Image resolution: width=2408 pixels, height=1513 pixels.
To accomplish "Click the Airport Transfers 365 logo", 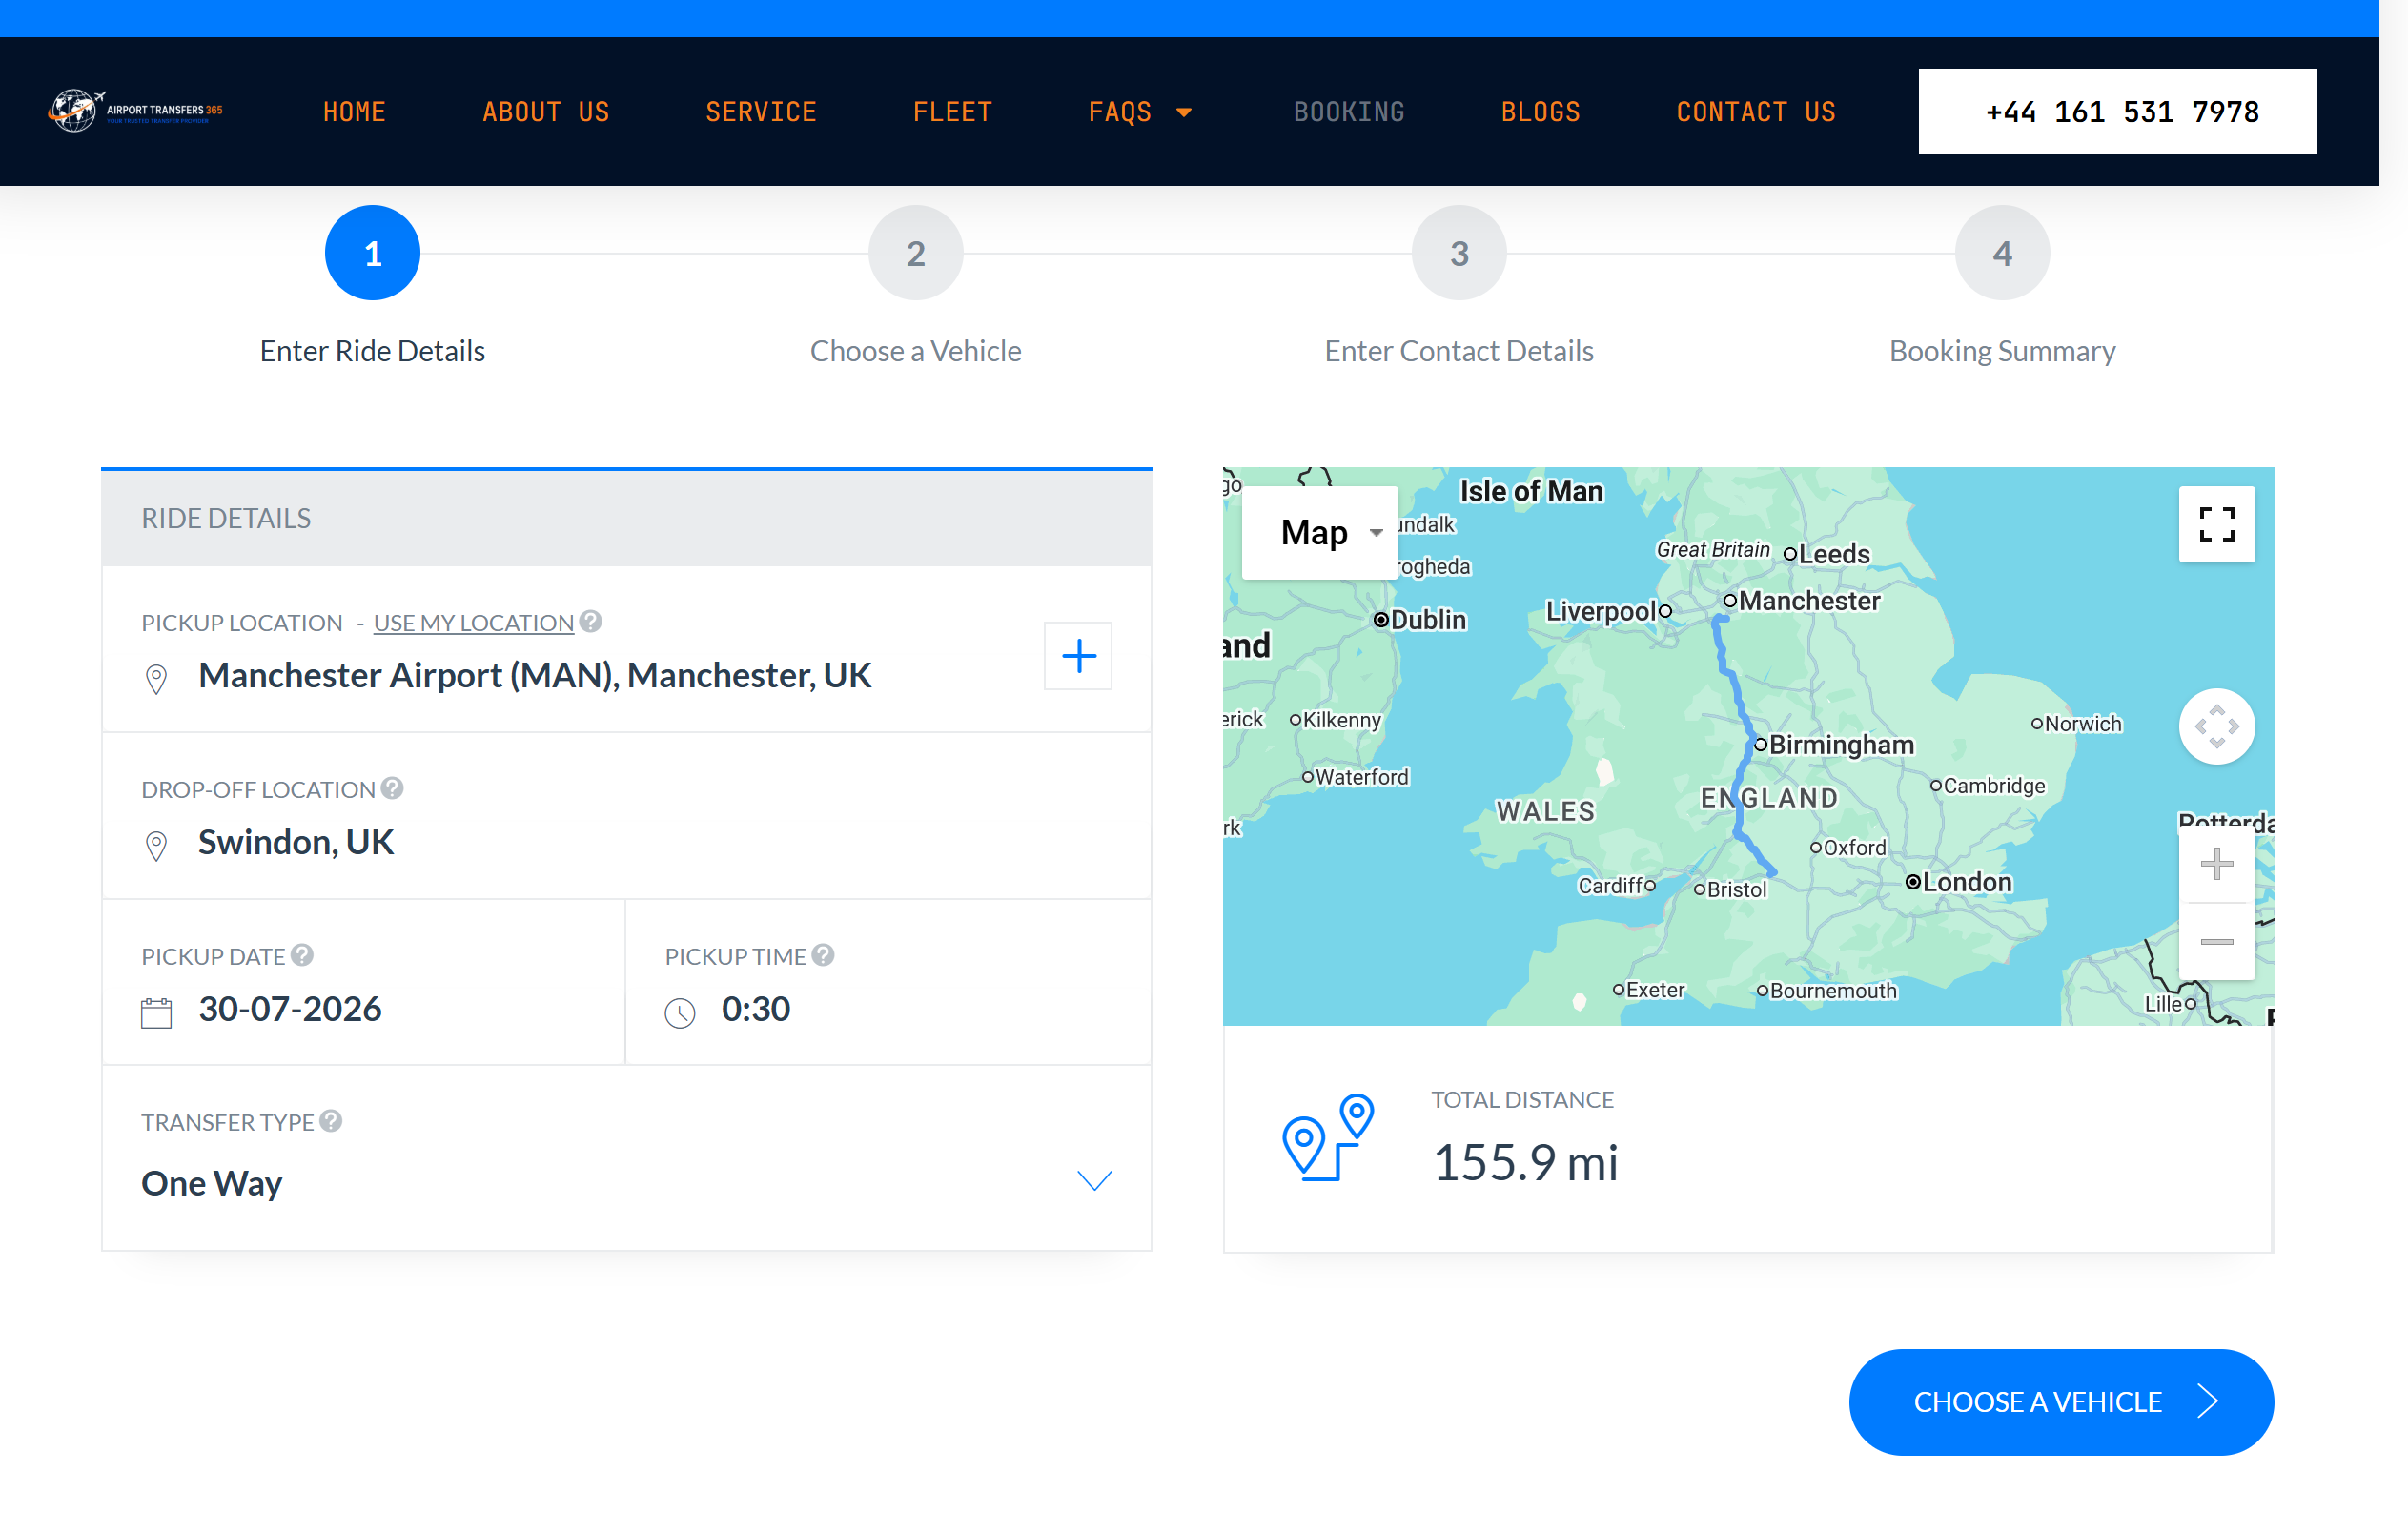I will [135, 111].
